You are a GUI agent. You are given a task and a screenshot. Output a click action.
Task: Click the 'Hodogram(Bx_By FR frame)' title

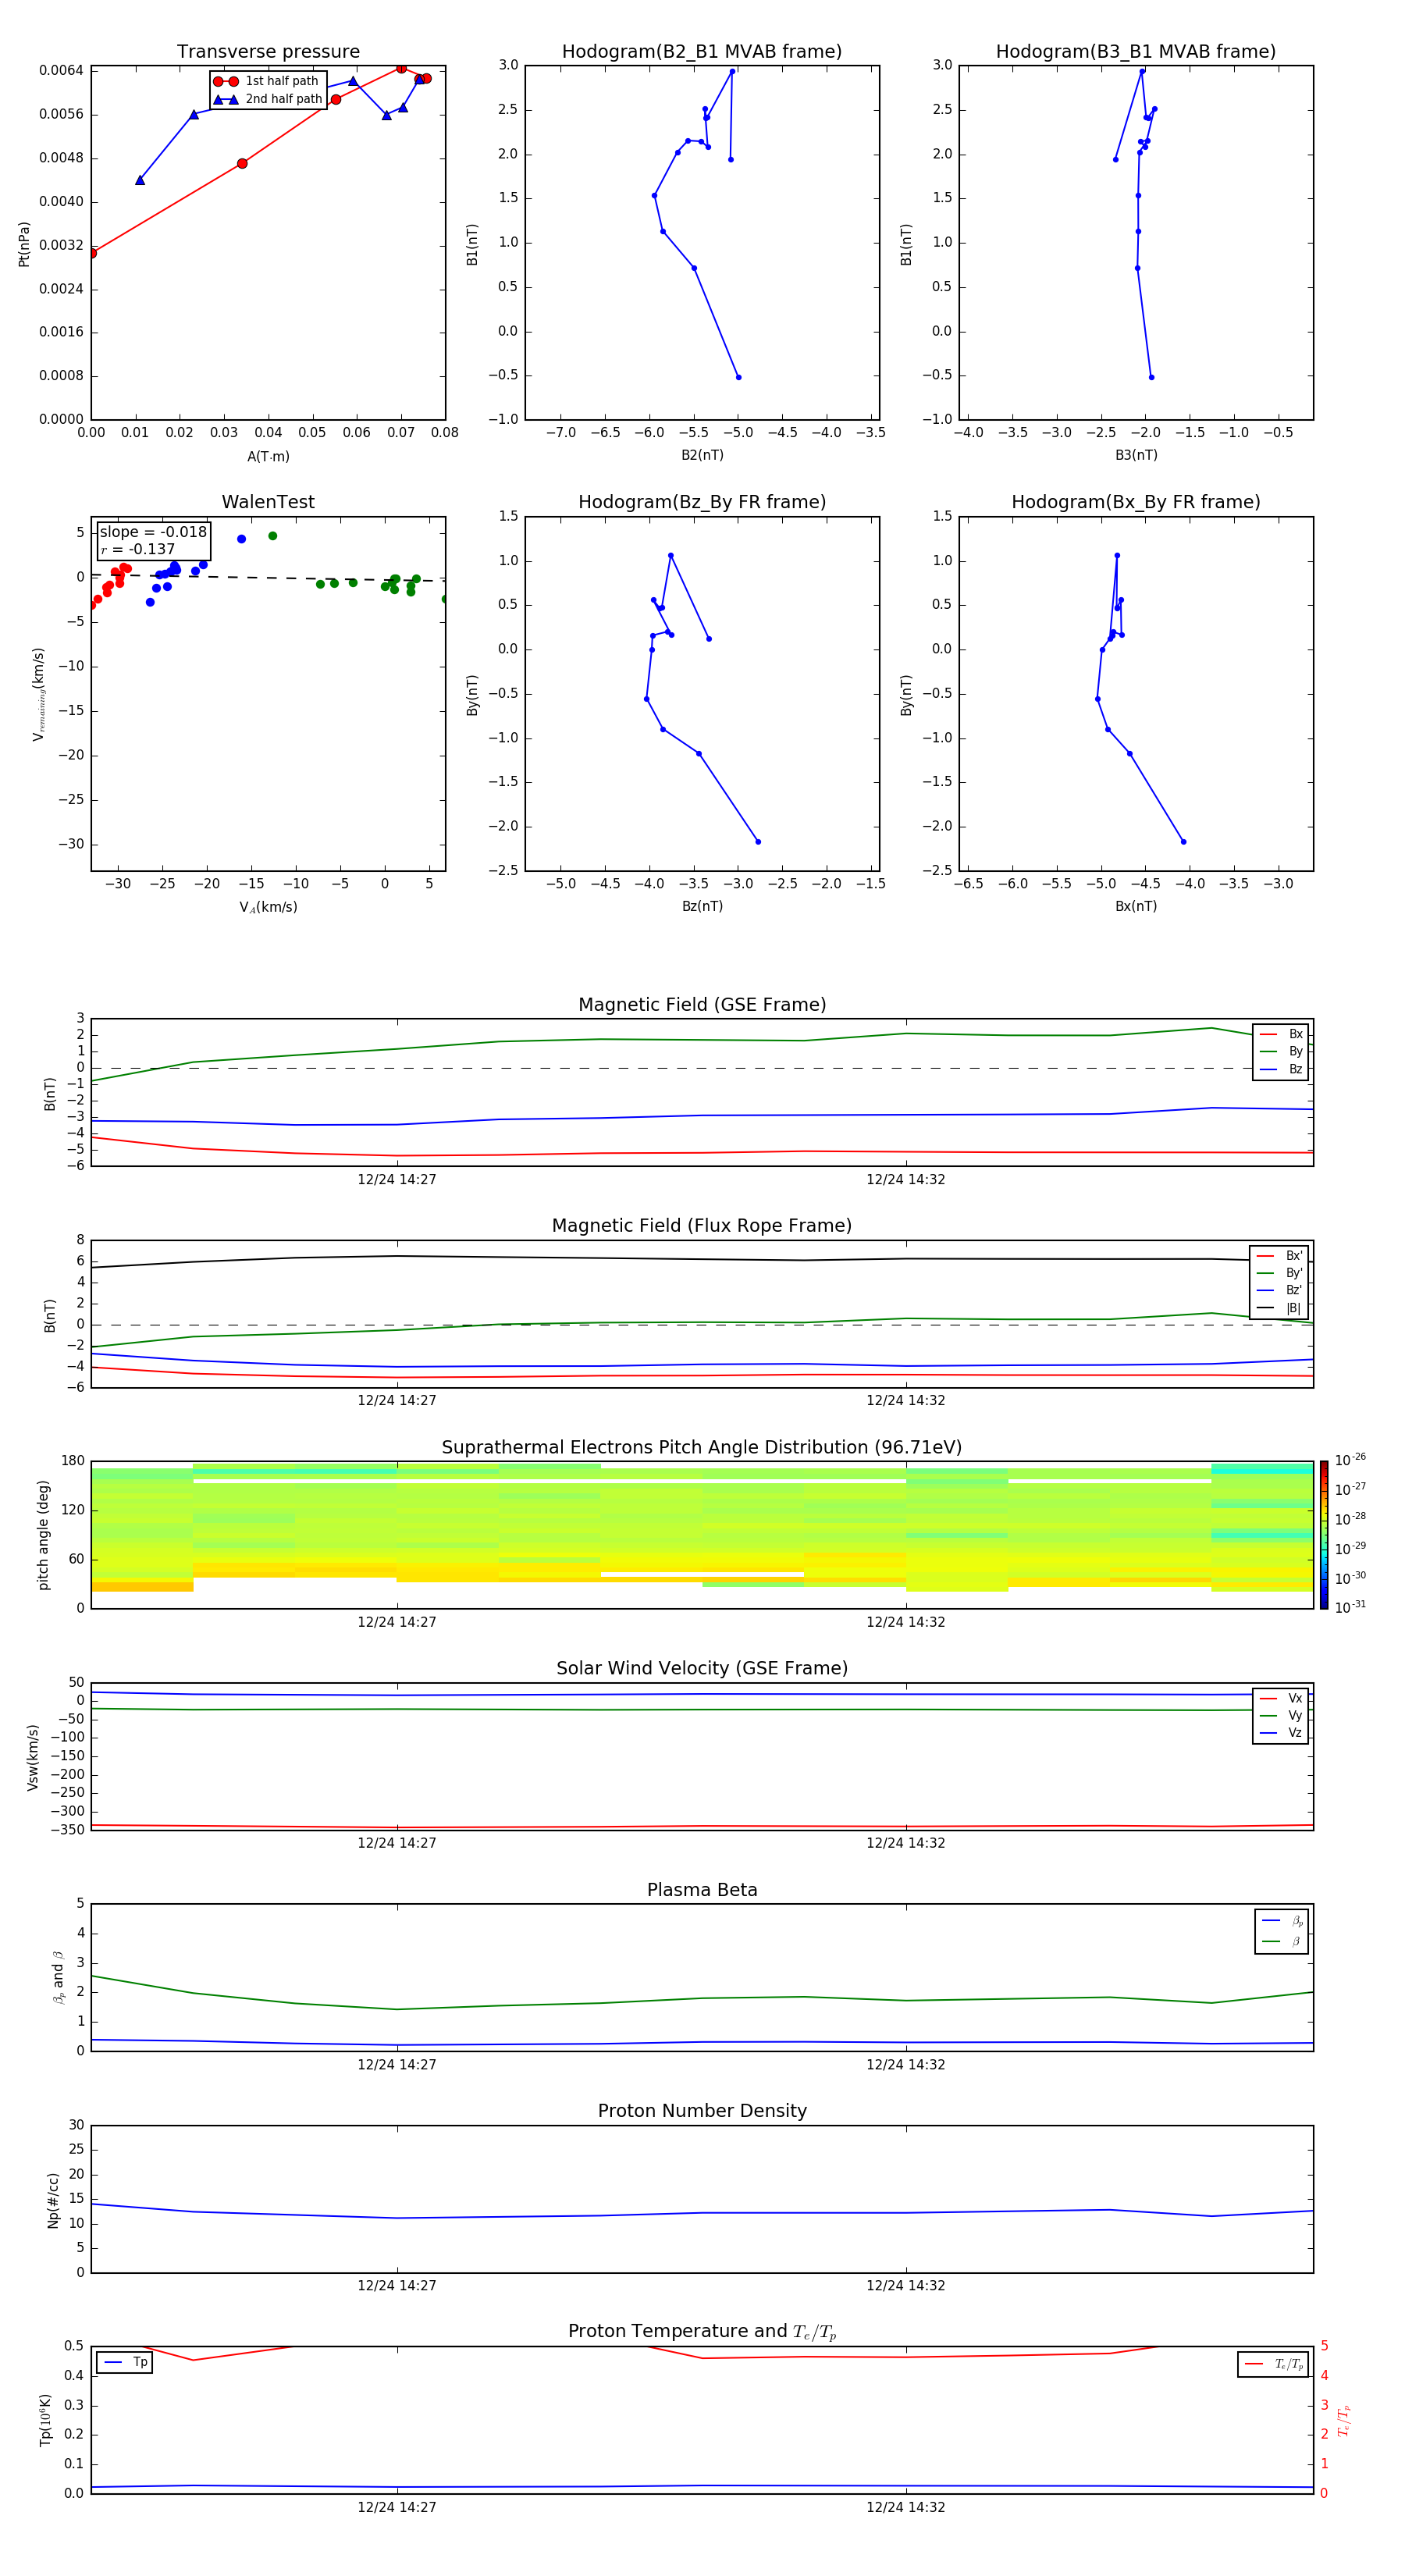1136,502
